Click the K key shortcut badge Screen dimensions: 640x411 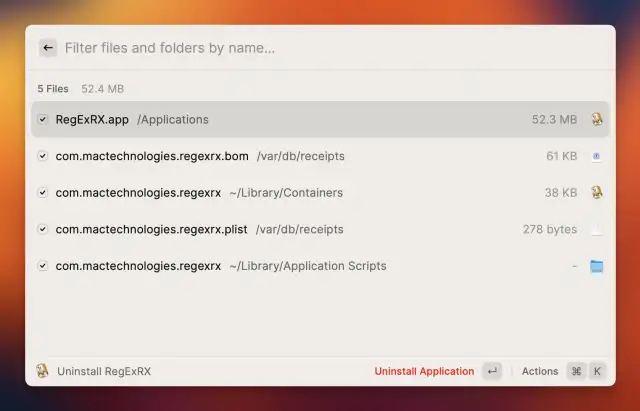597,371
